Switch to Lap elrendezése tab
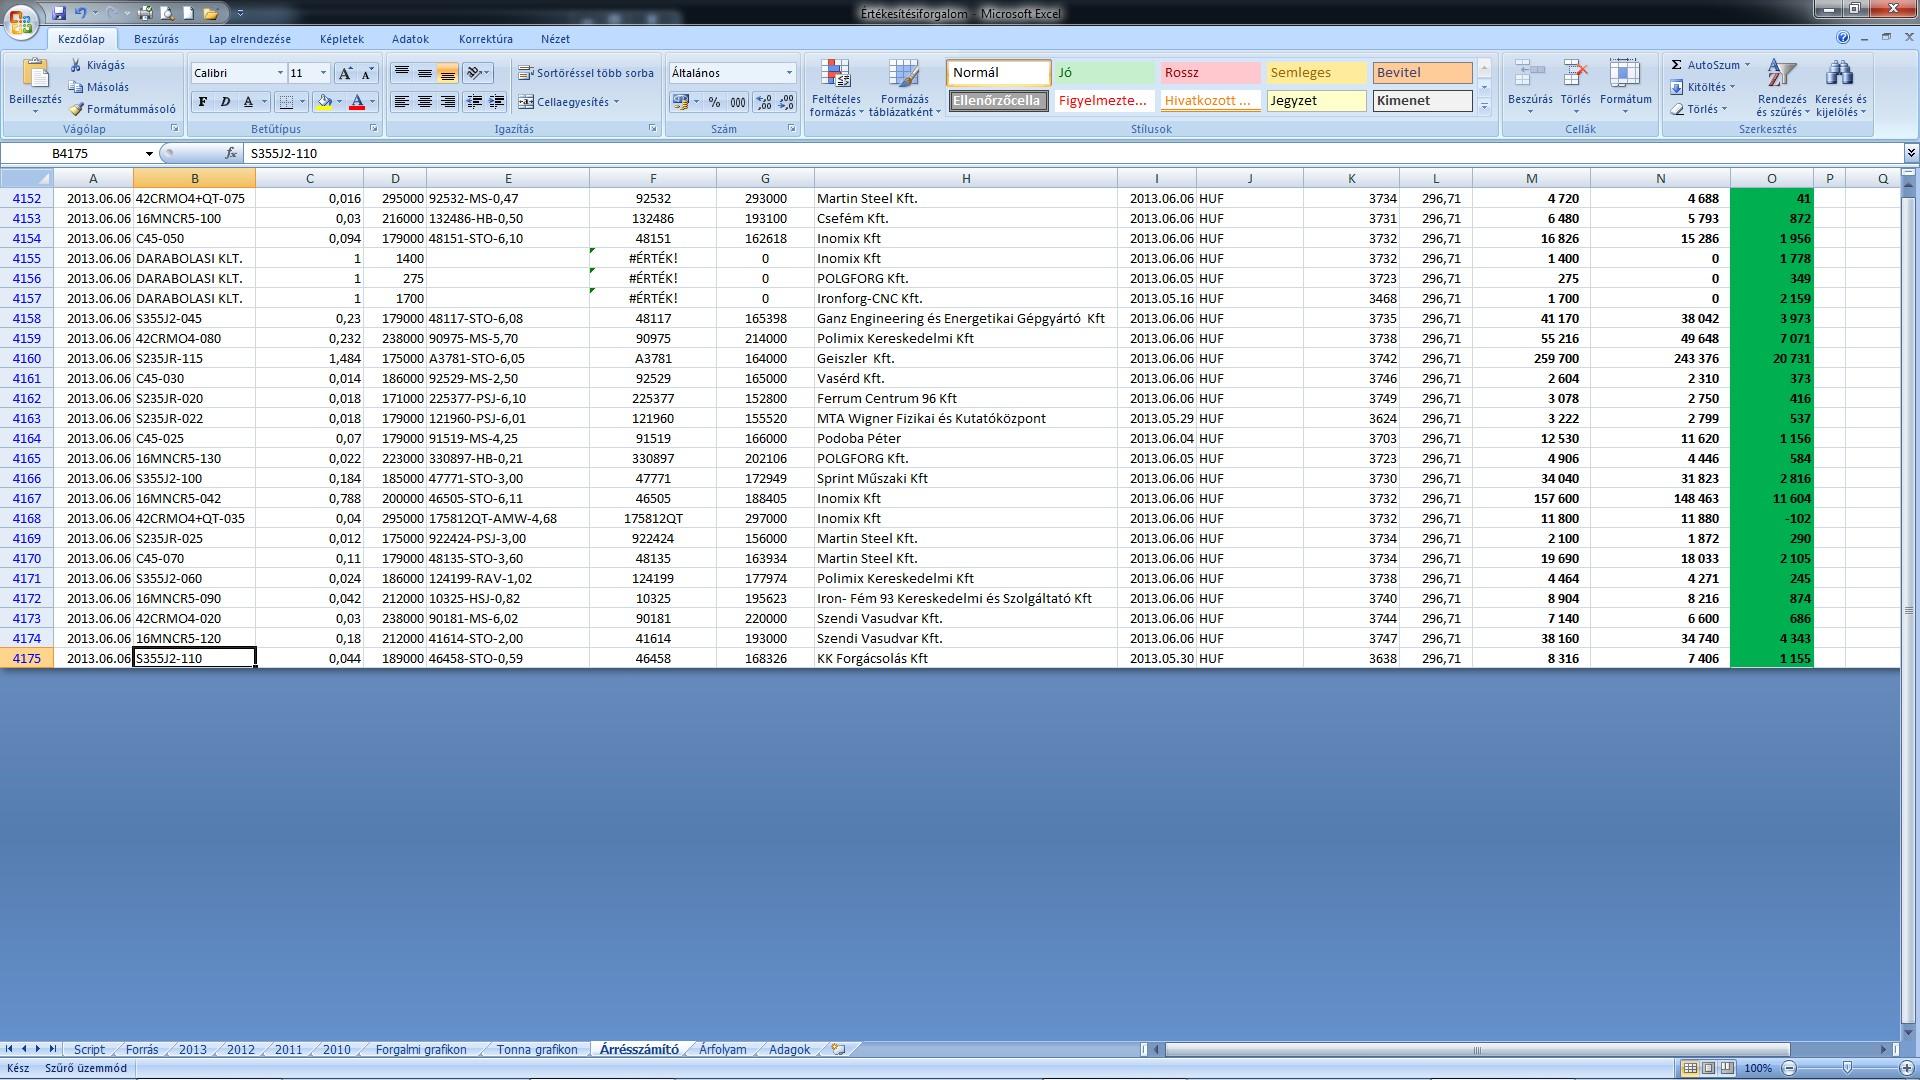This screenshot has width=1920, height=1080. (250, 39)
